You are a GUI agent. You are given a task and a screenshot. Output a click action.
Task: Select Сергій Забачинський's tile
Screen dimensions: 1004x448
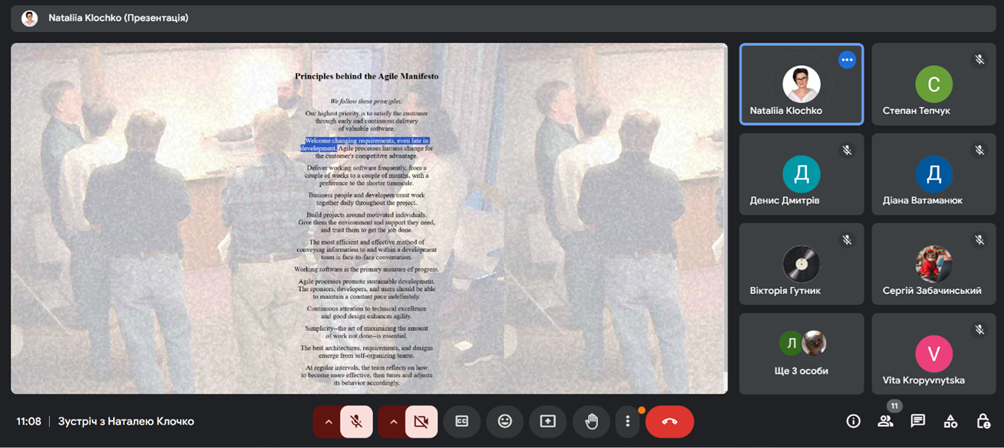[934, 264]
